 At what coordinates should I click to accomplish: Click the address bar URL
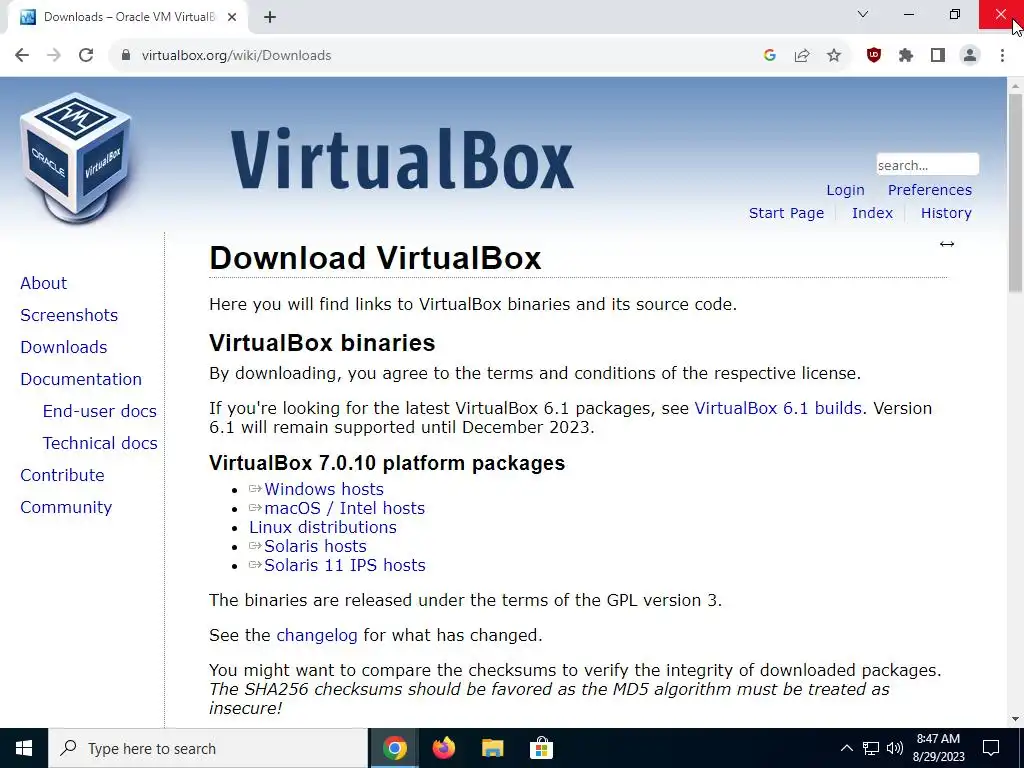pos(236,56)
